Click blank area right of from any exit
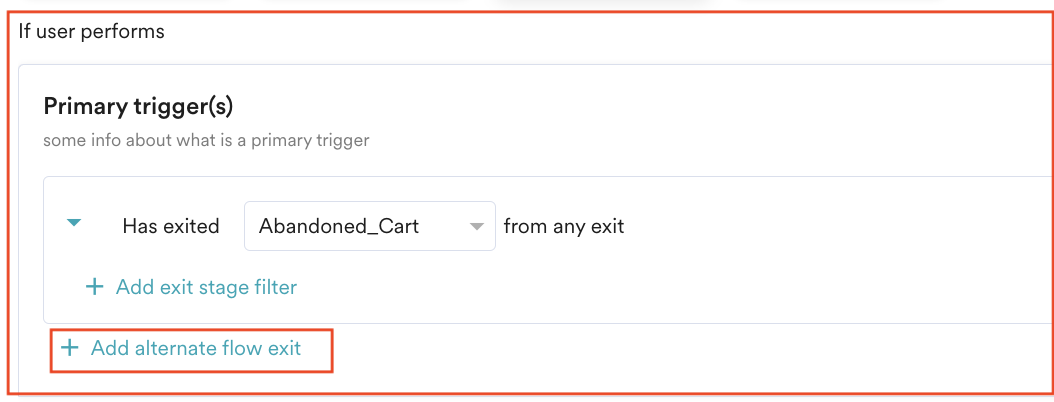Image resolution: width=1054 pixels, height=402 pixels. [820, 226]
